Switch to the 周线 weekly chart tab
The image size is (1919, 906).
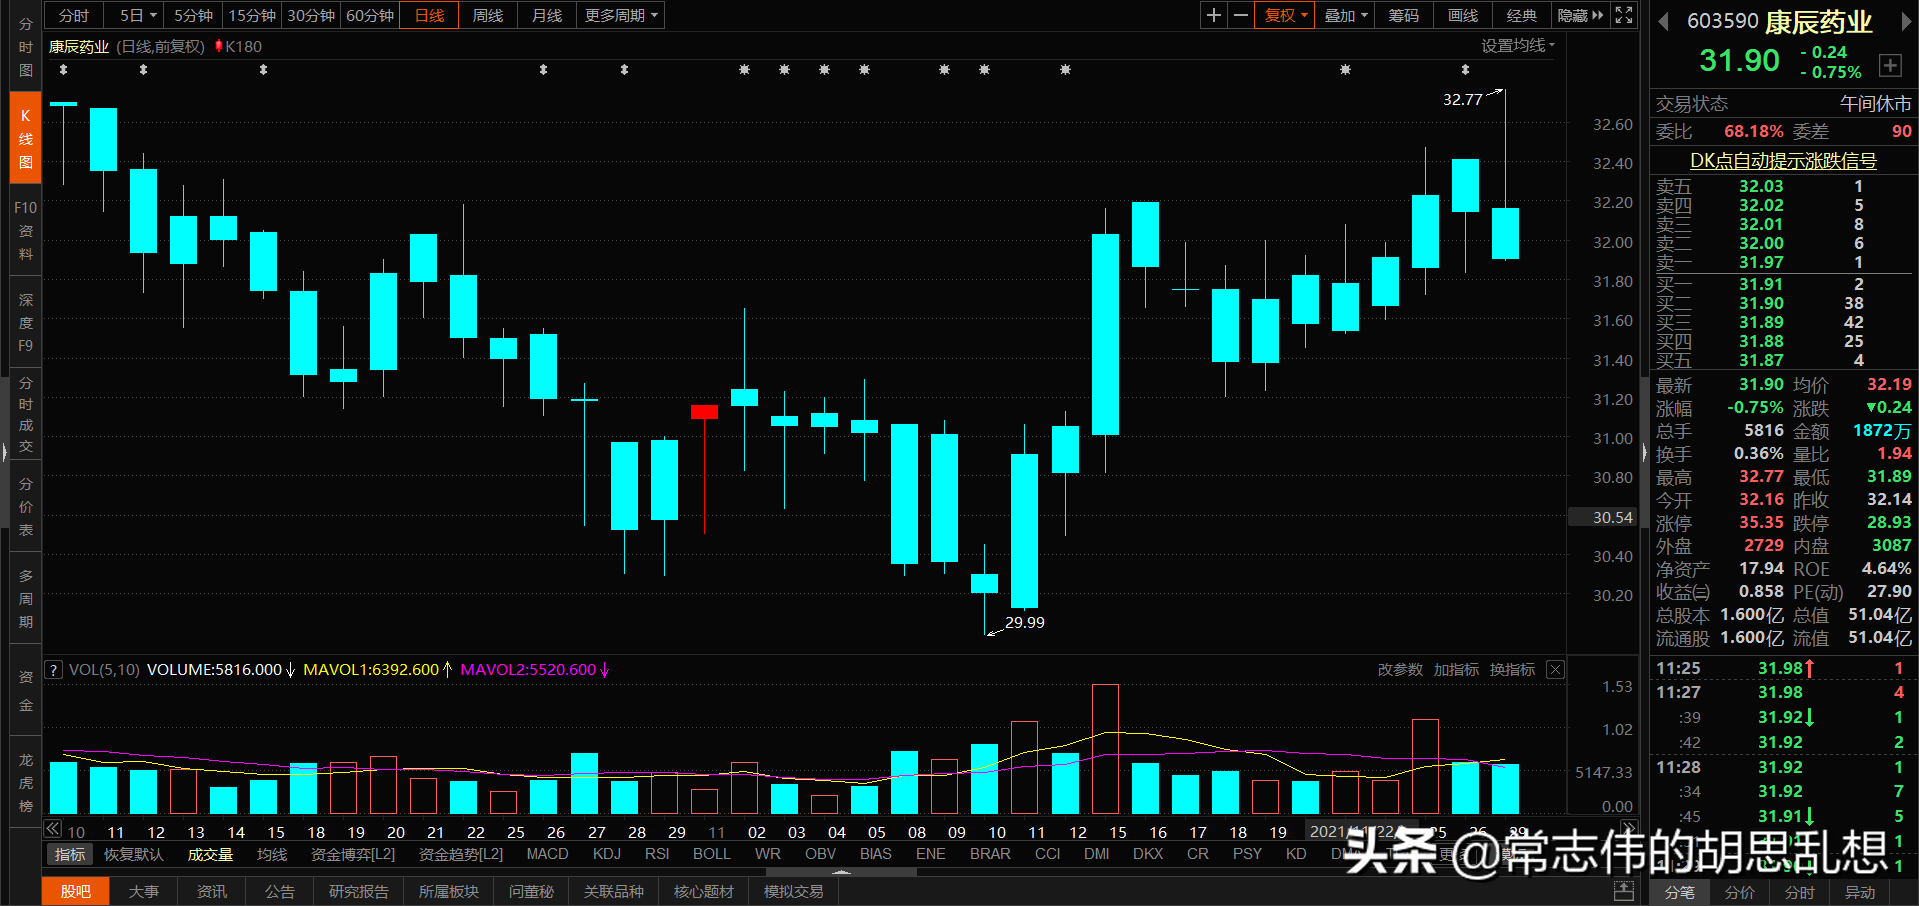[x=487, y=15]
